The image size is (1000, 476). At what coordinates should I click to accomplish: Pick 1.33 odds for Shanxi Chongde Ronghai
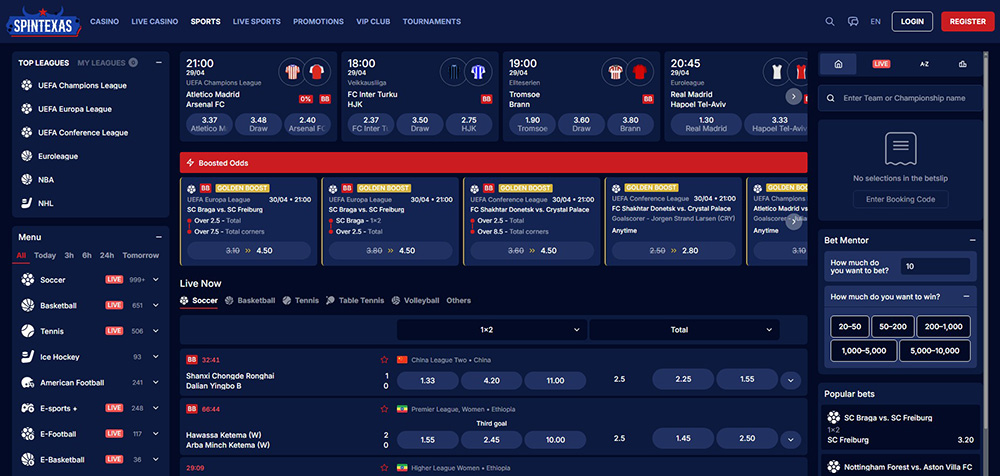pyautogui.click(x=428, y=380)
